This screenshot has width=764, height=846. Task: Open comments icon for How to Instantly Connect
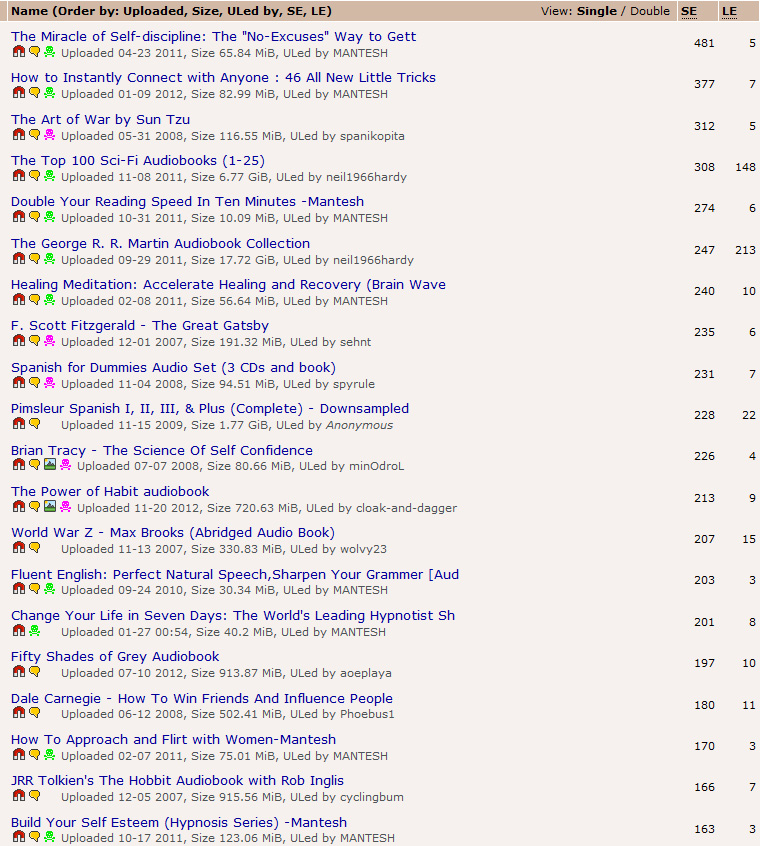point(35,92)
